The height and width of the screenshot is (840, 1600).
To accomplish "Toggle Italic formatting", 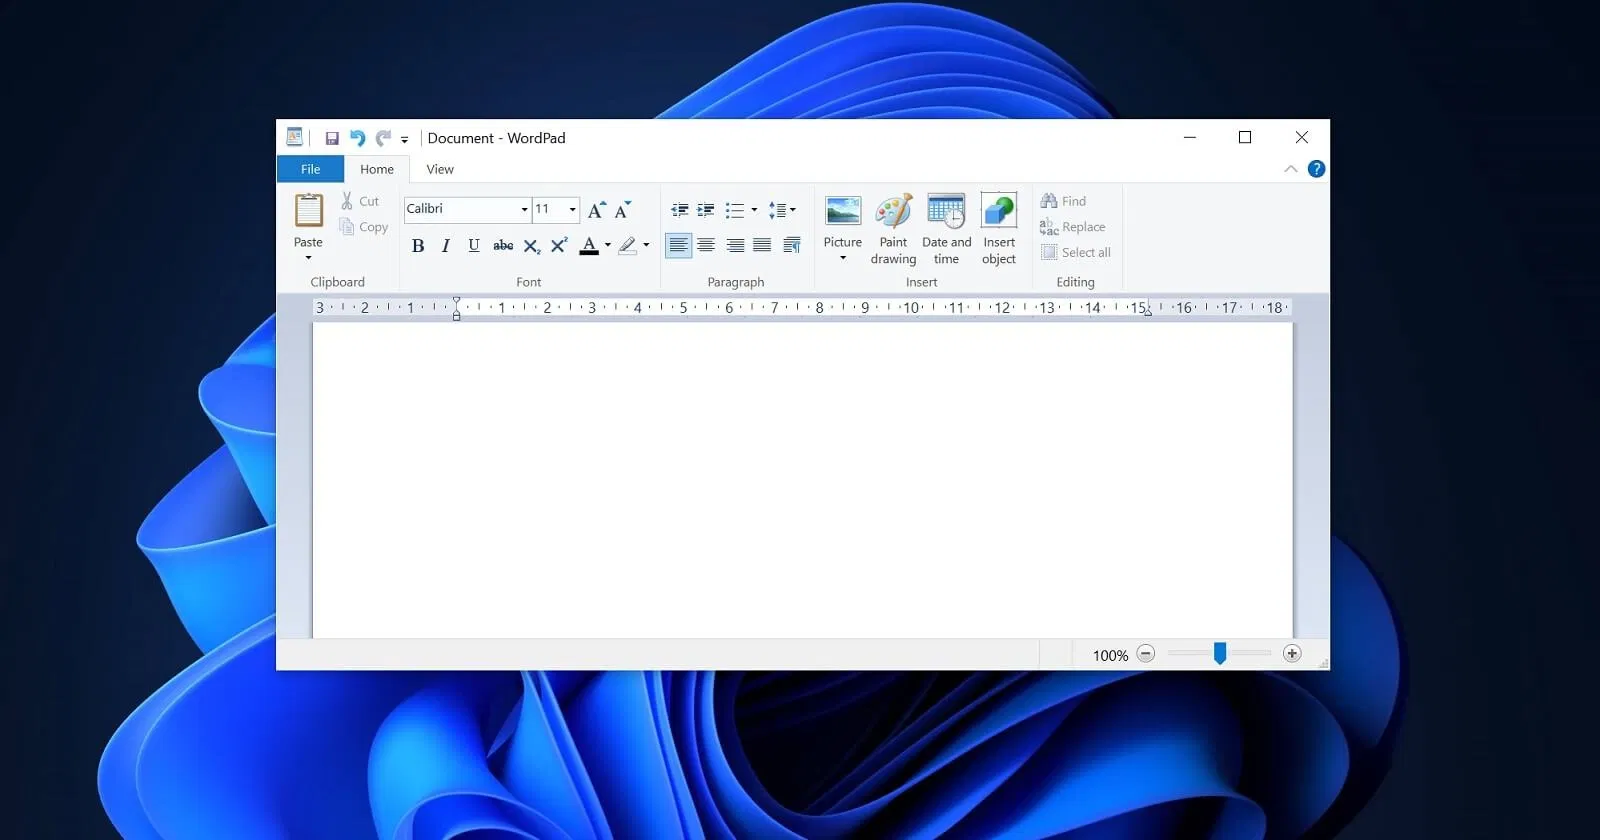I will point(446,246).
